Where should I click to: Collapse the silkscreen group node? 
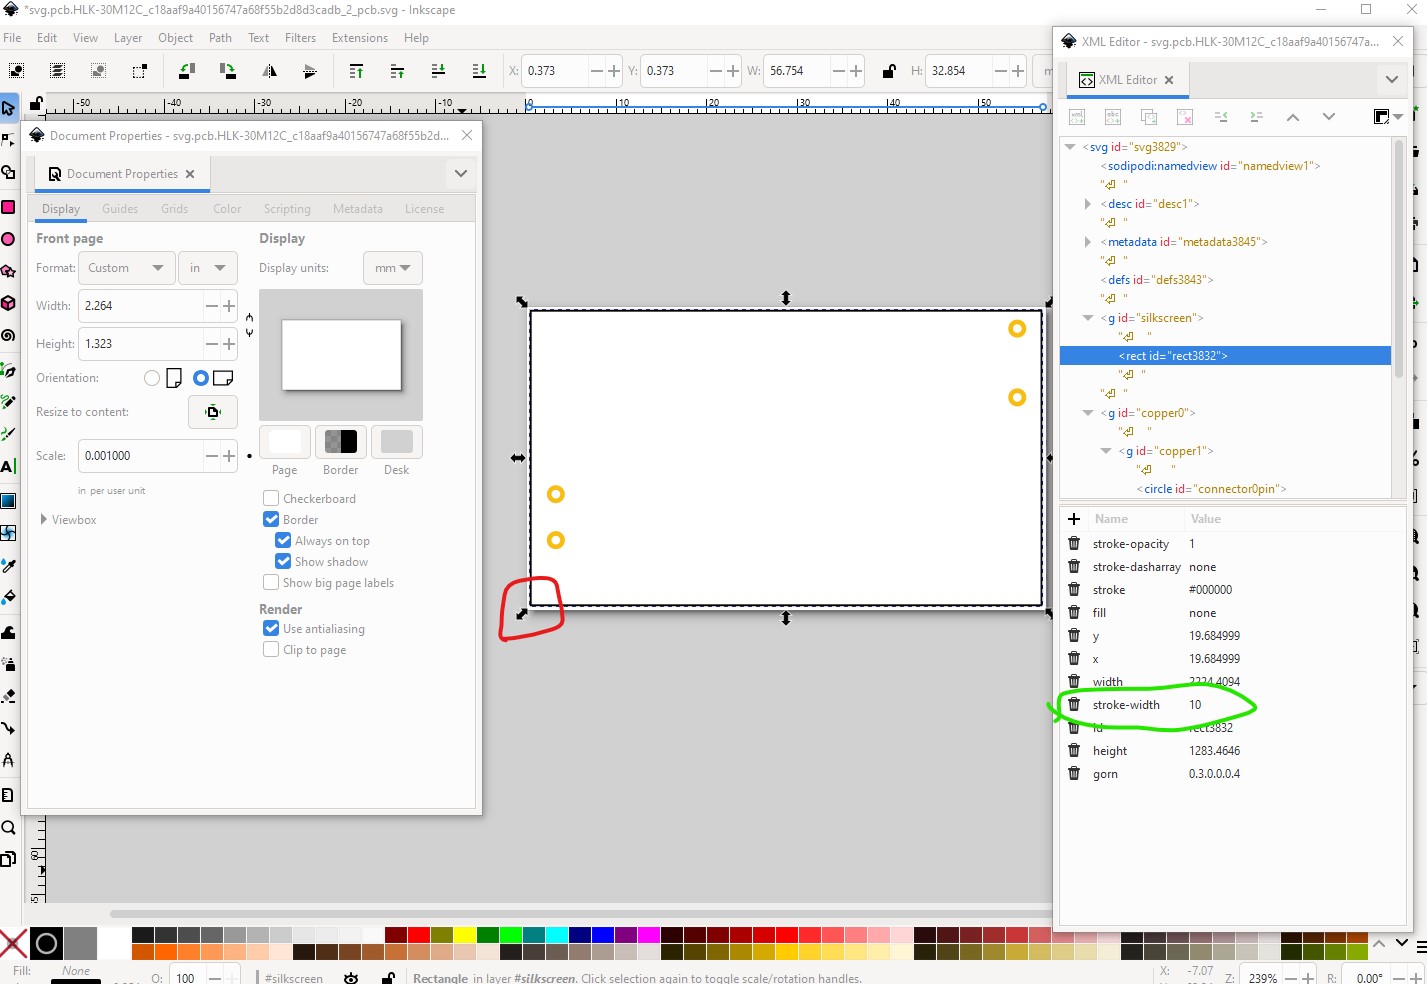pyautogui.click(x=1088, y=318)
